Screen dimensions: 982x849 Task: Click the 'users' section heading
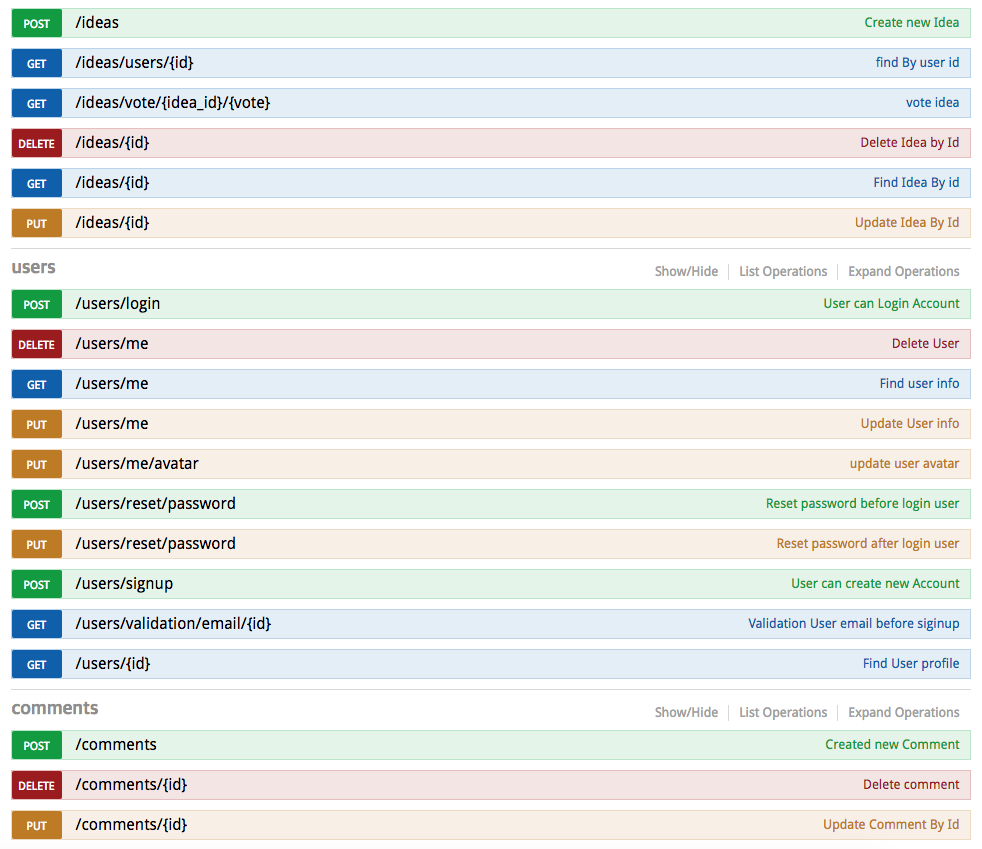(x=33, y=267)
